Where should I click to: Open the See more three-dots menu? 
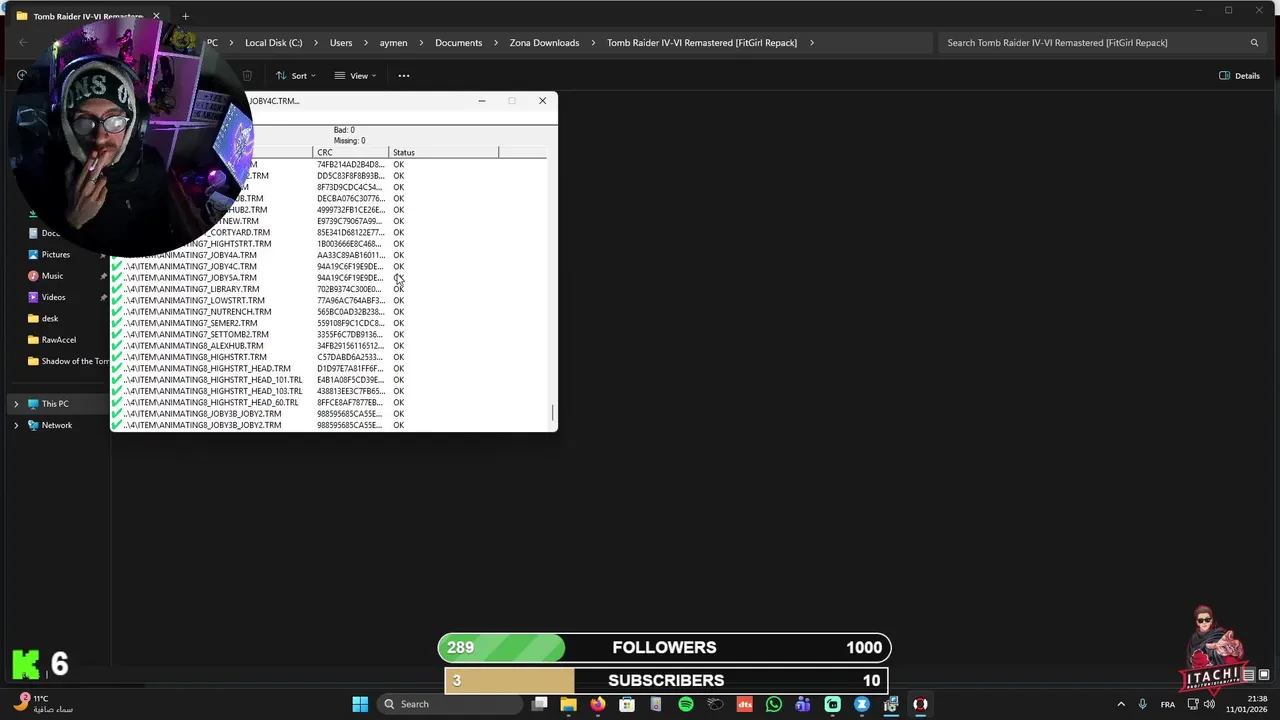404,76
